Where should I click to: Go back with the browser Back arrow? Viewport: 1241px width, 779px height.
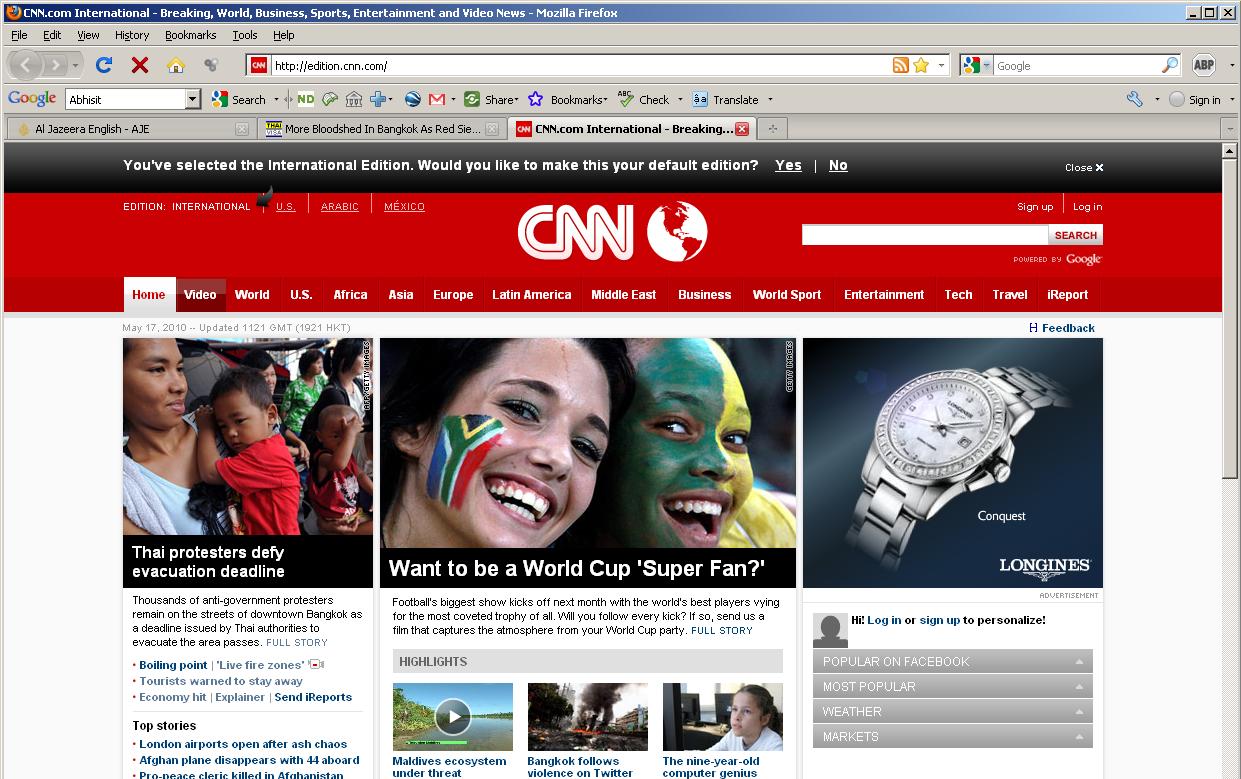(x=25, y=65)
